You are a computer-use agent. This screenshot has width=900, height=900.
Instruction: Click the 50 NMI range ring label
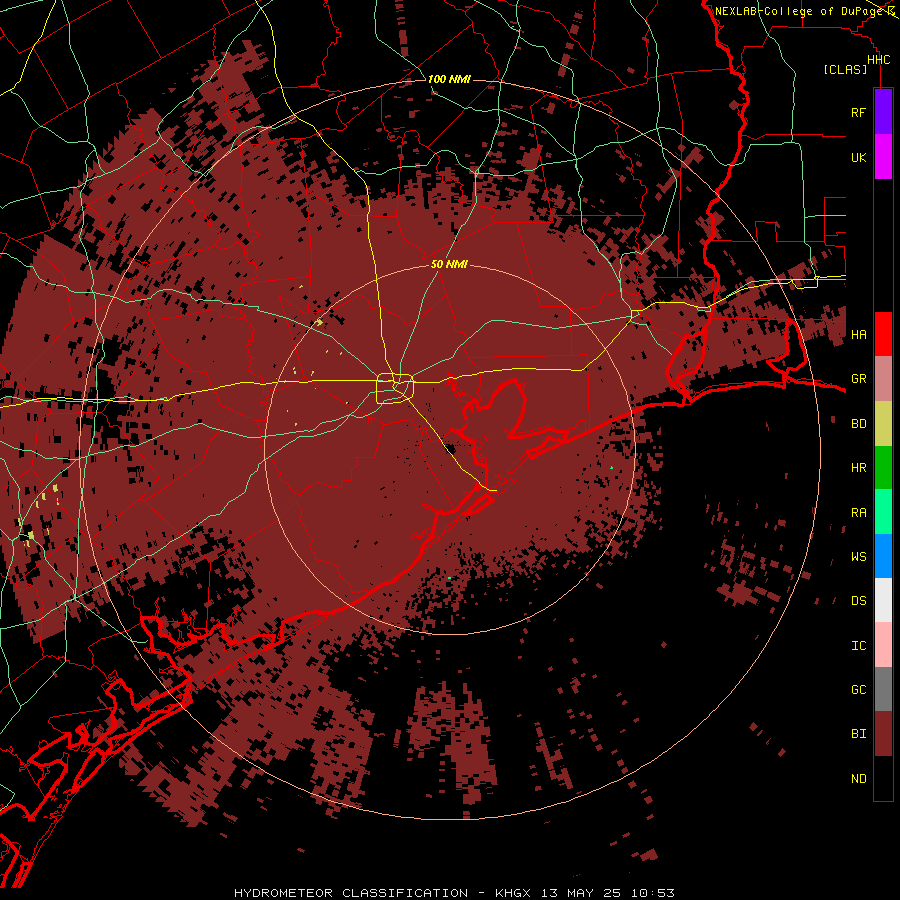(x=449, y=265)
